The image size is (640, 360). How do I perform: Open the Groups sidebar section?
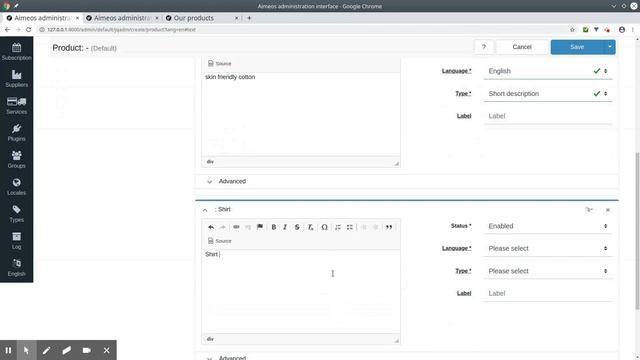(x=16, y=160)
